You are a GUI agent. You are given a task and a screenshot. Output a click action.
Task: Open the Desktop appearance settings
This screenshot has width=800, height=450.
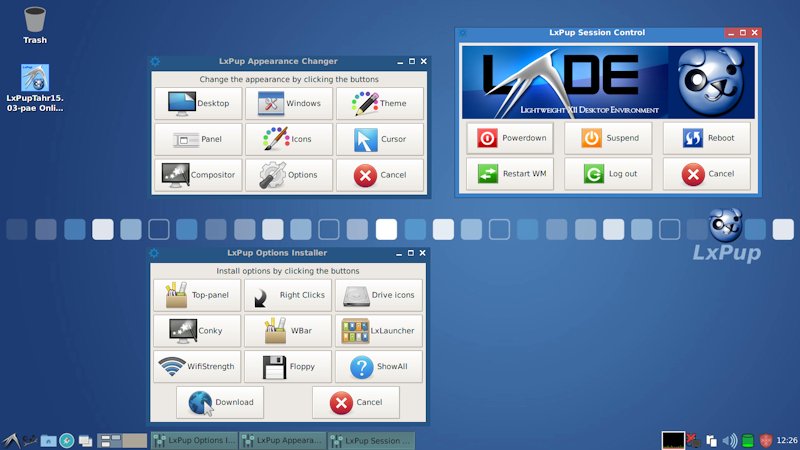pyautogui.click(x=198, y=104)
